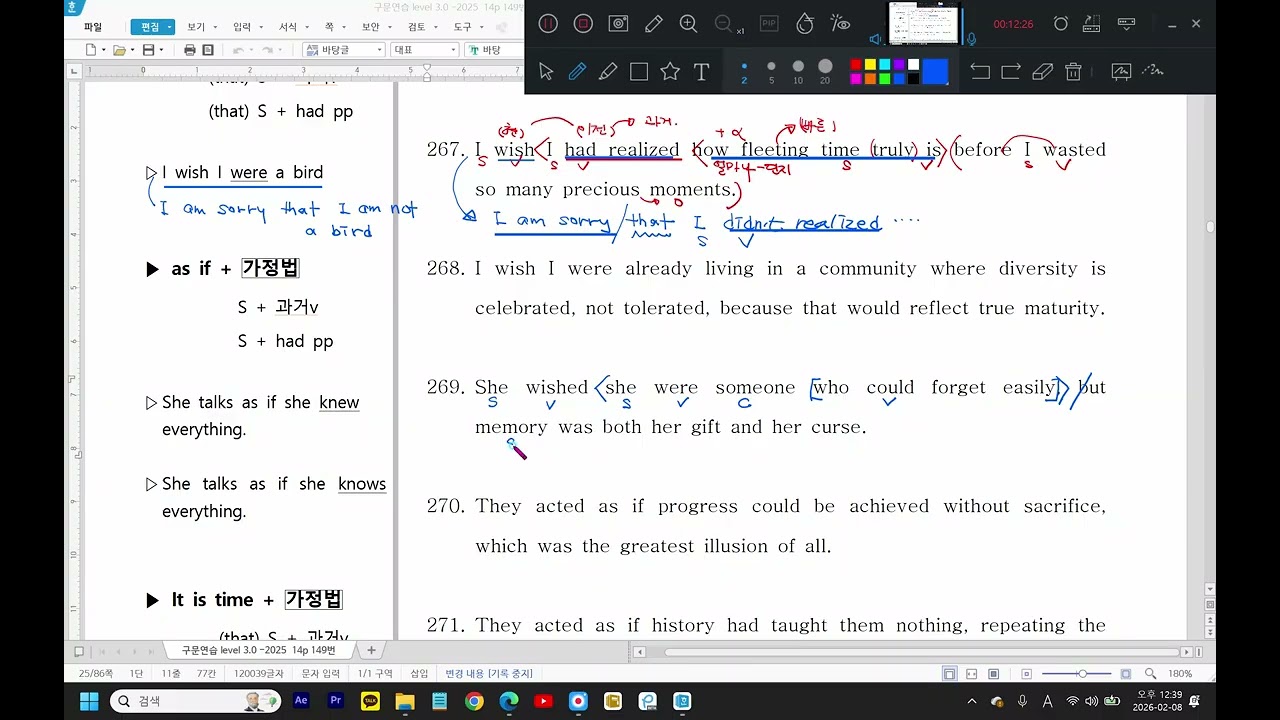Viewport: 1280px width, 720px height.
Task: Set pen thickness to 2
Action: click(x=744, y=71)
